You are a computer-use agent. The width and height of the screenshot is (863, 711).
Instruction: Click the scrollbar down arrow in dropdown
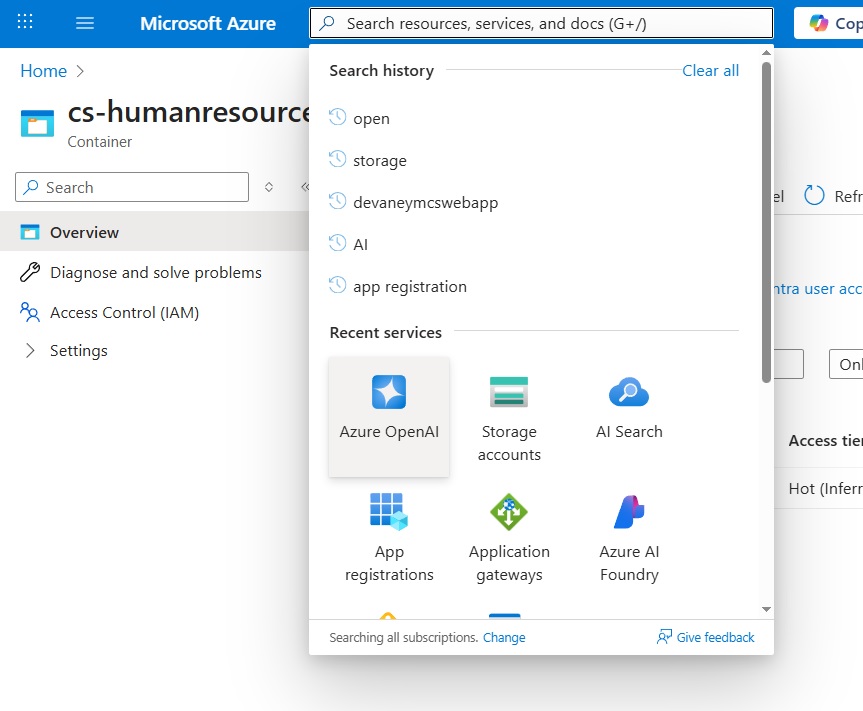(766, 609)
